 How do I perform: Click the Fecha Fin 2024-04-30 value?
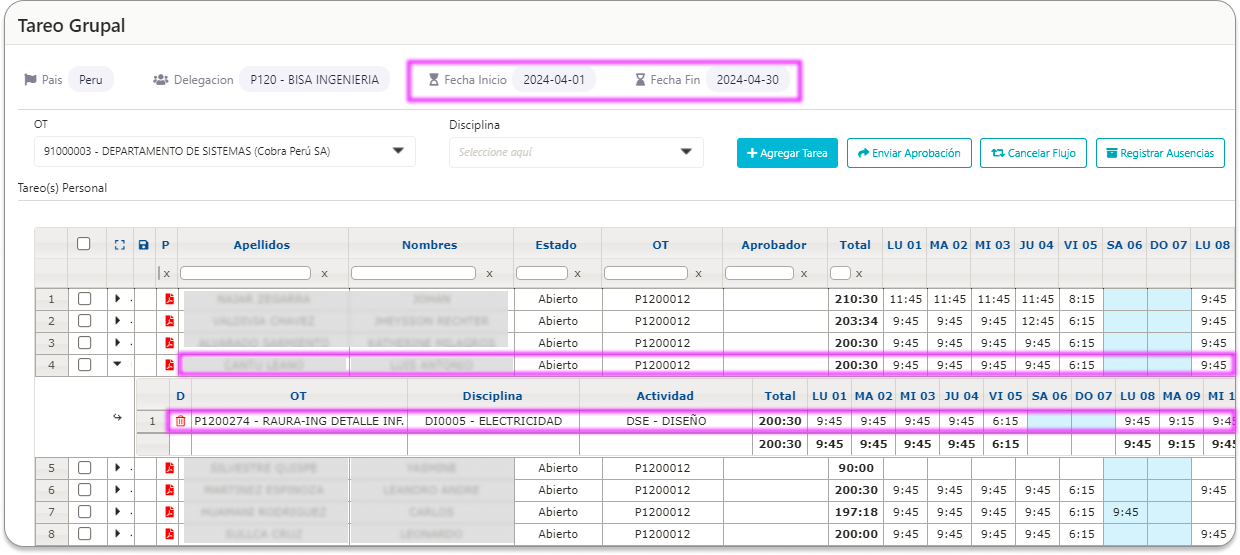[x=747, y=79]
